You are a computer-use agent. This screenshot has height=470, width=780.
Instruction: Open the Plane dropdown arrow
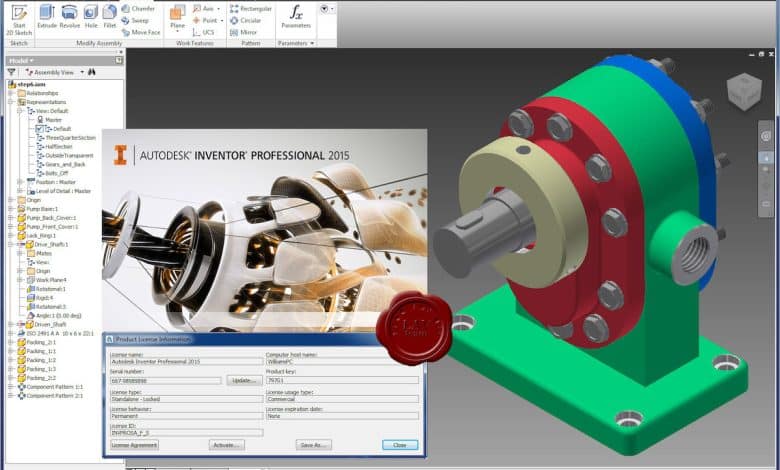[x=177, y=31]
